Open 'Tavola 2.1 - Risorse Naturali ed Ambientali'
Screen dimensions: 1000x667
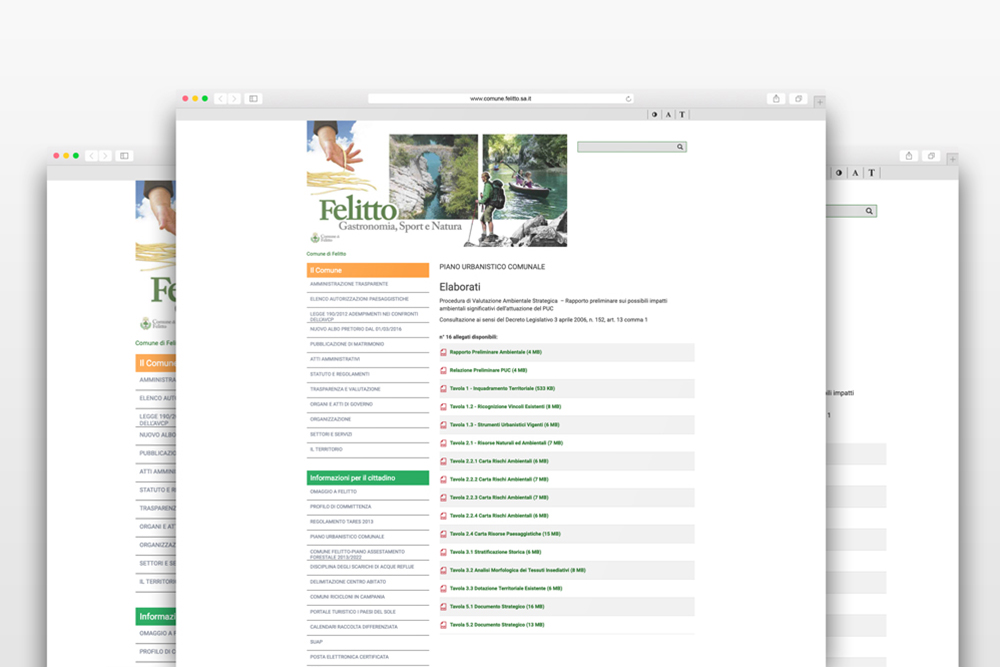[506, 443]
